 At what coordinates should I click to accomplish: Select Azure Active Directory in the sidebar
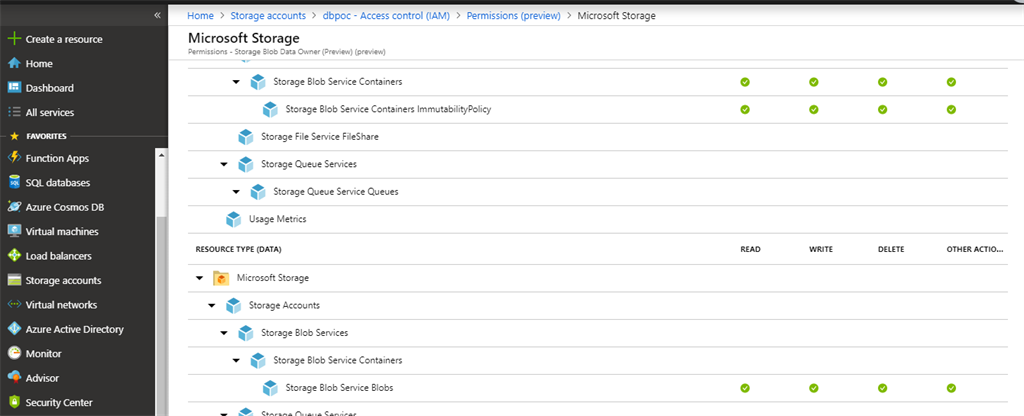click(x=74, y=329)
